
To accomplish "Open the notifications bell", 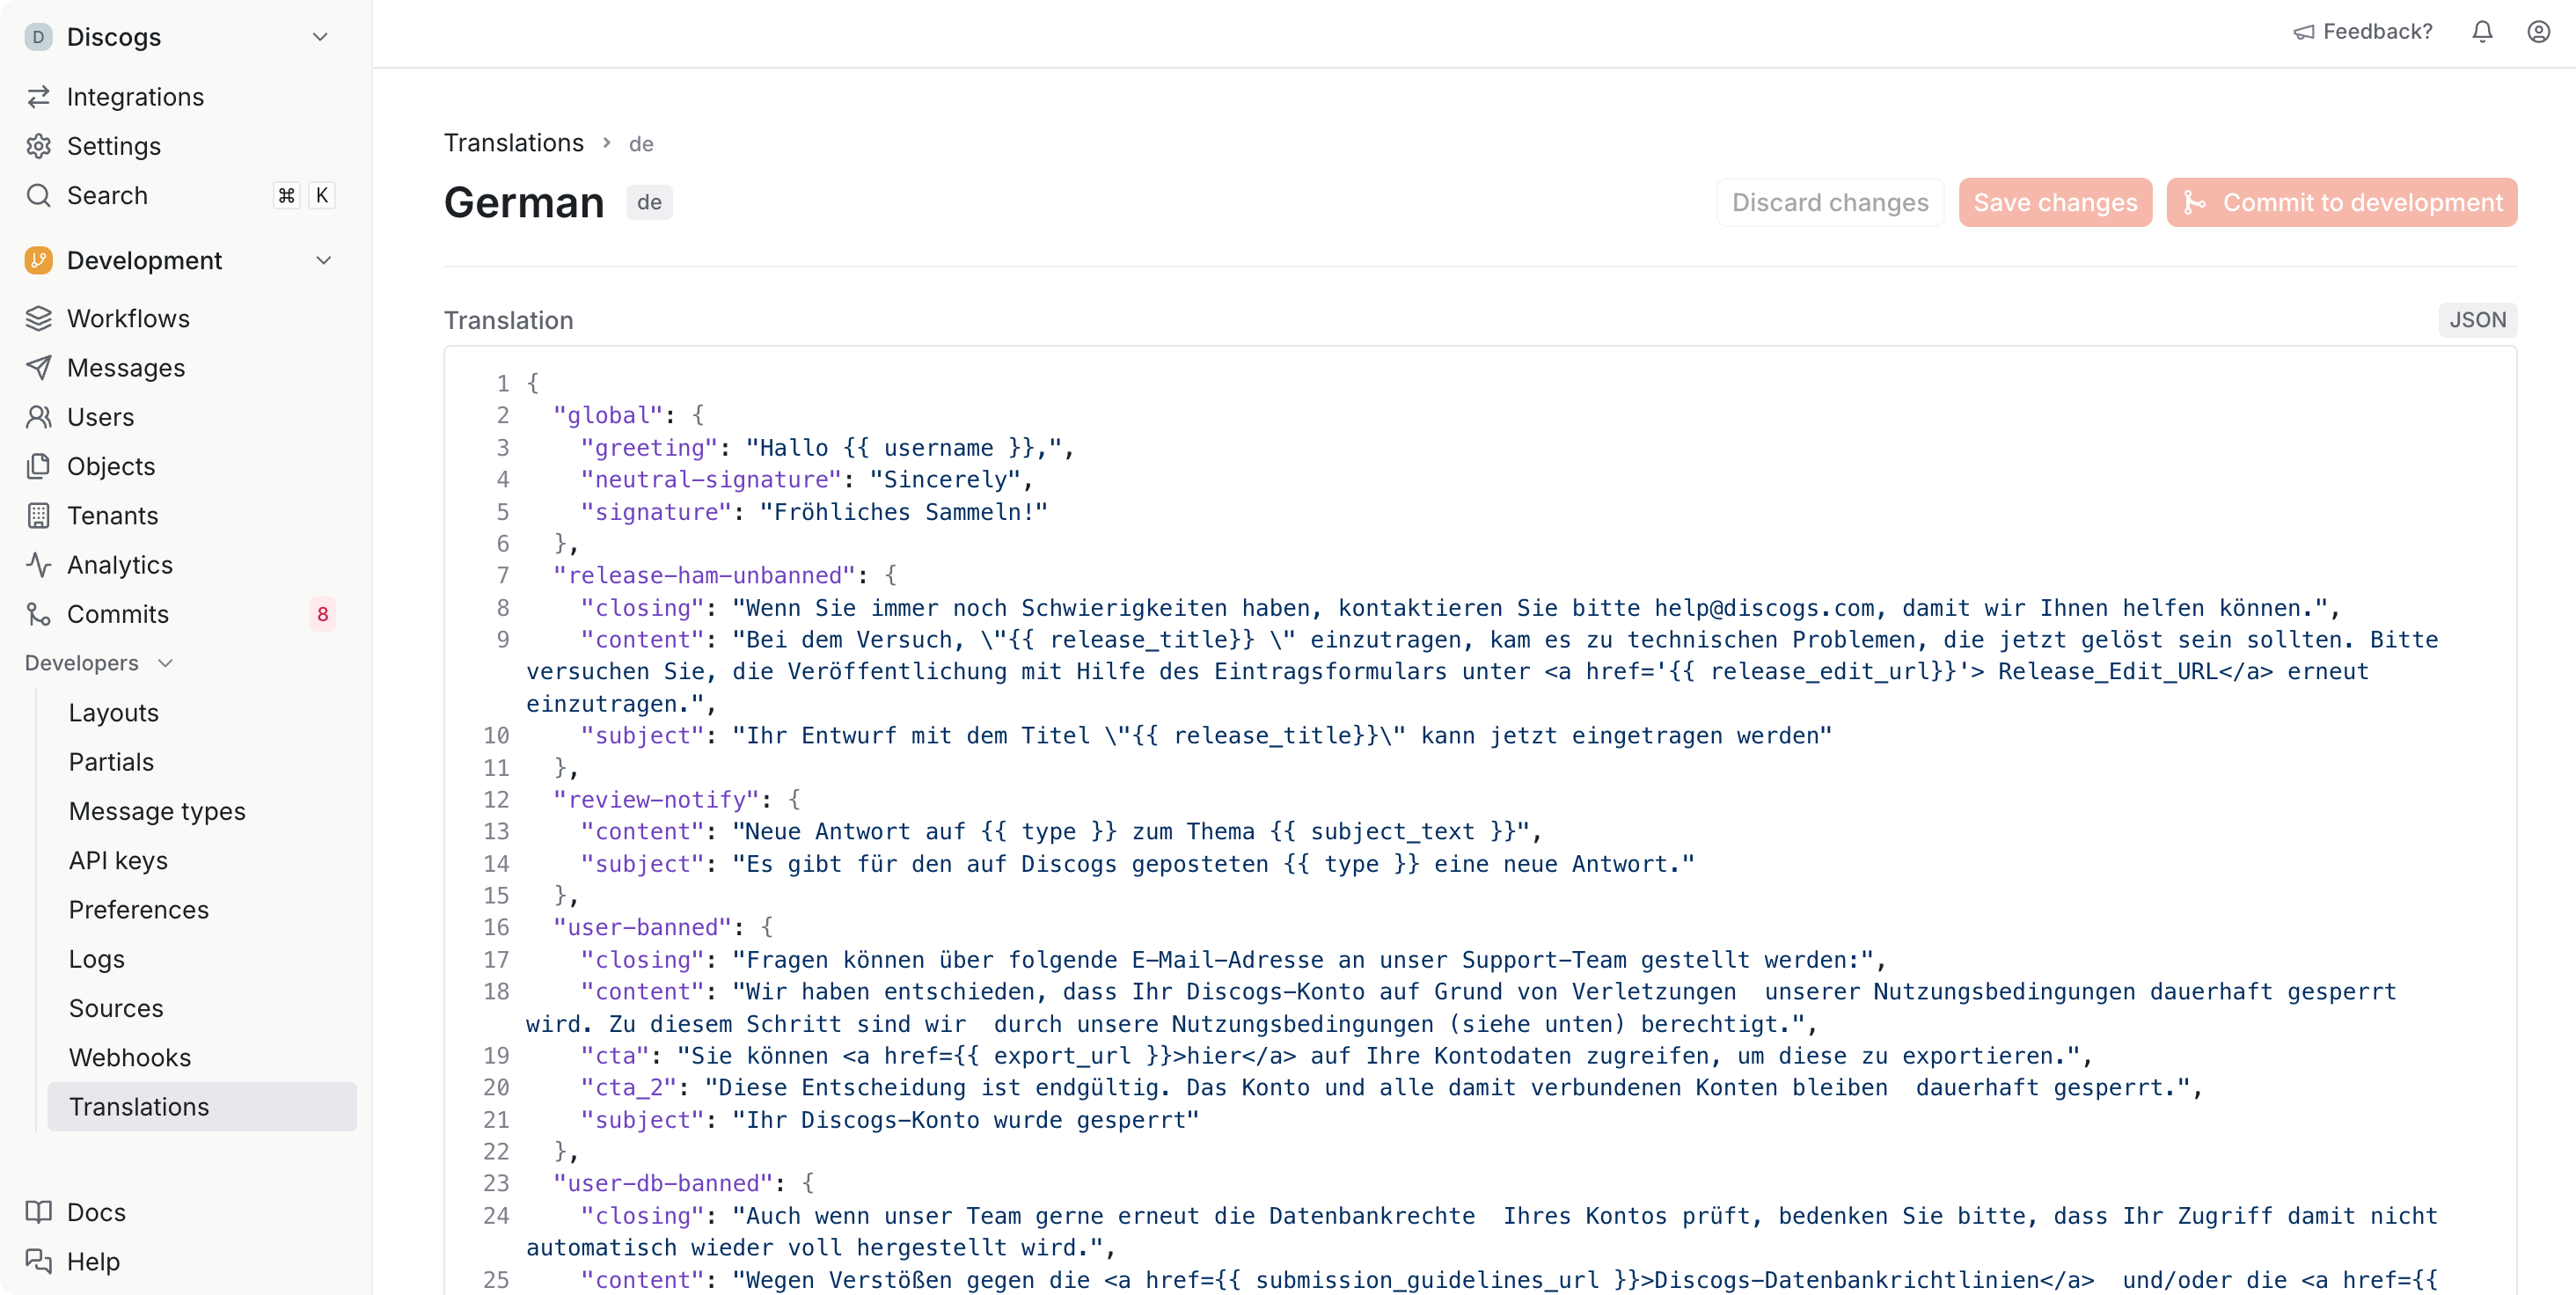I will tap(2482, 31).
